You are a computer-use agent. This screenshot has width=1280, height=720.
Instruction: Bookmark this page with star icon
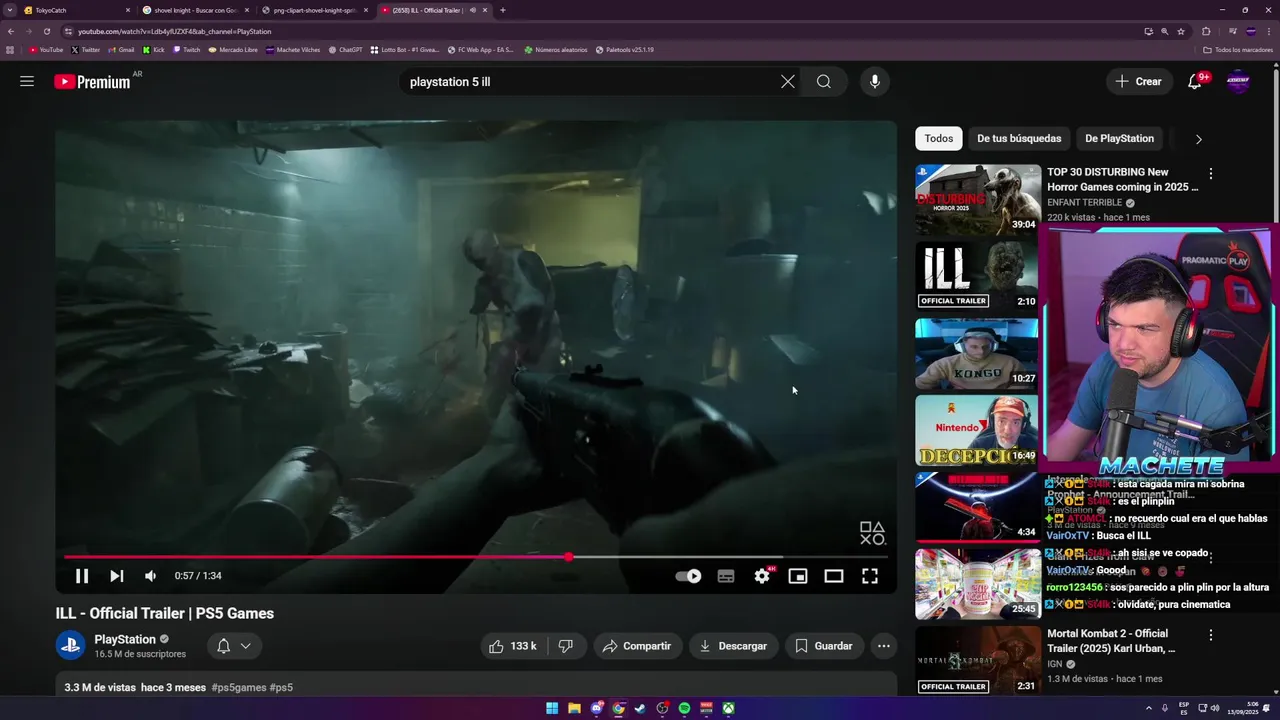pyautogui.click(x=1180, y=31)
